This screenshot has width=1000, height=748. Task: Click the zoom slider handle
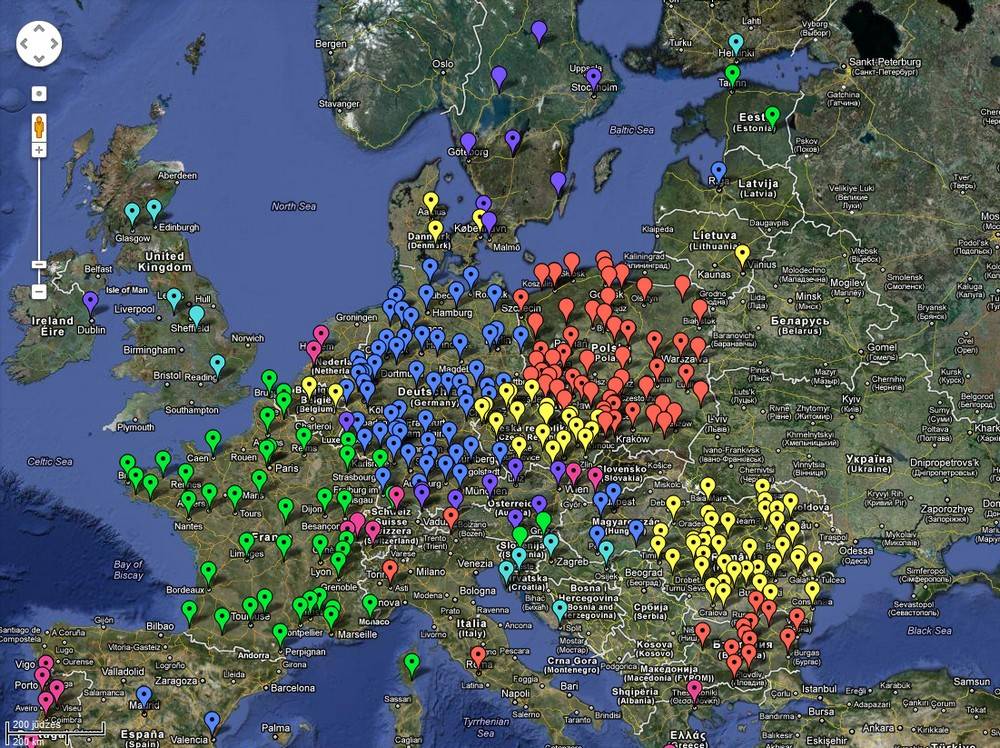(39, 264)
